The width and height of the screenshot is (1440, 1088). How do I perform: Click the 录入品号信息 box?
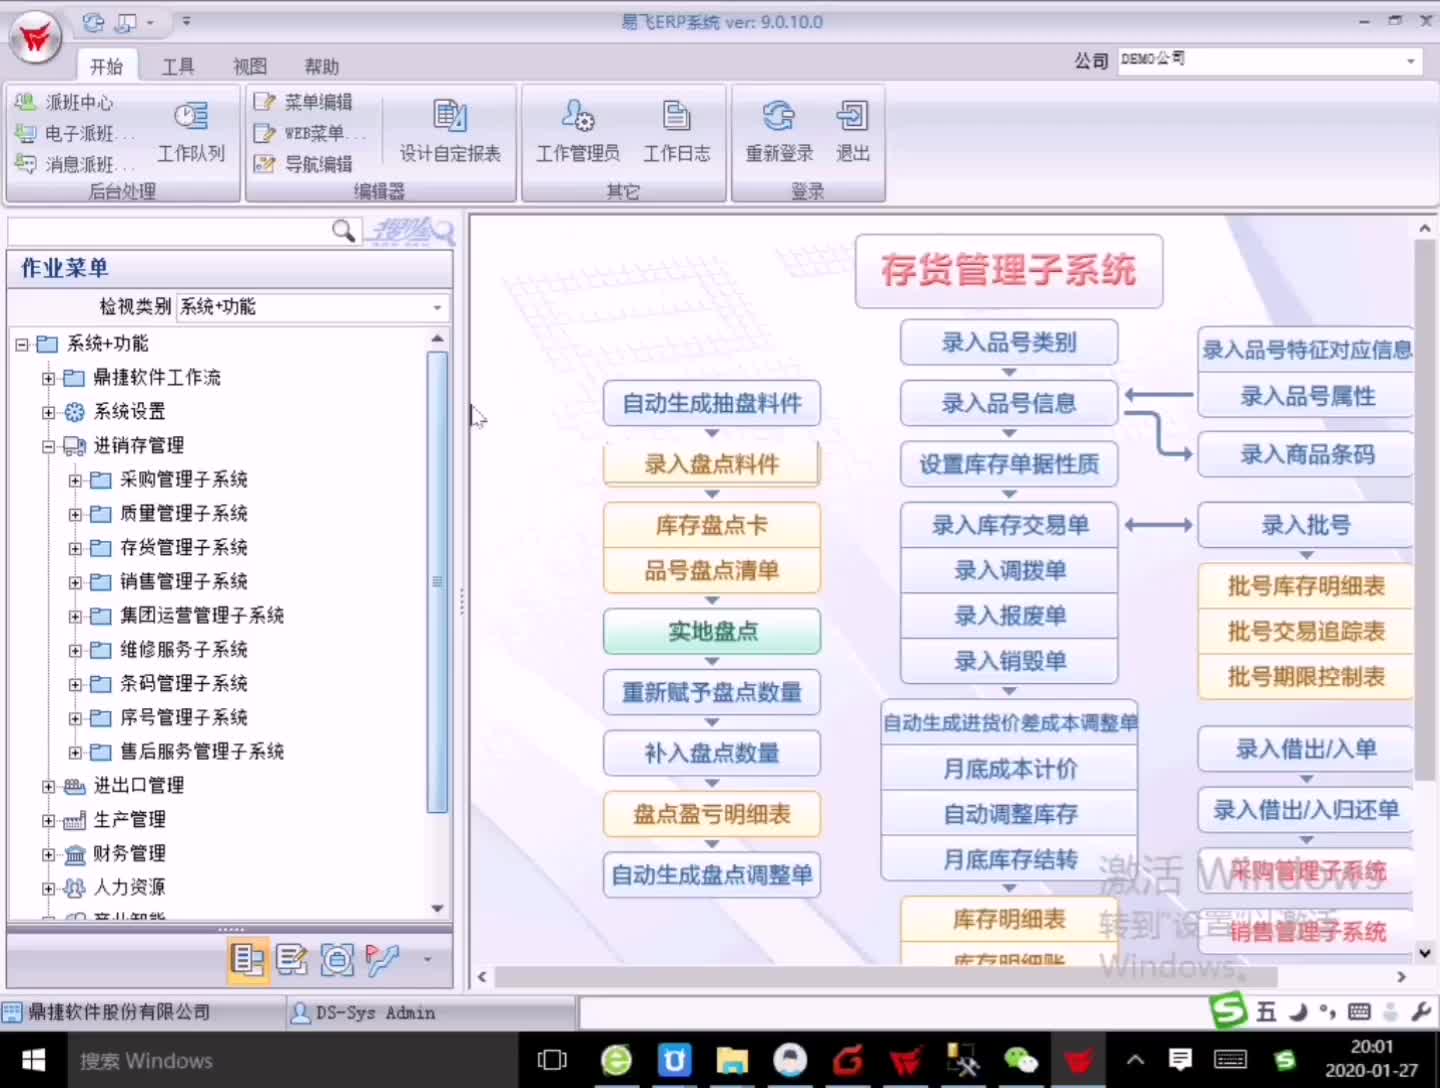1008,403
